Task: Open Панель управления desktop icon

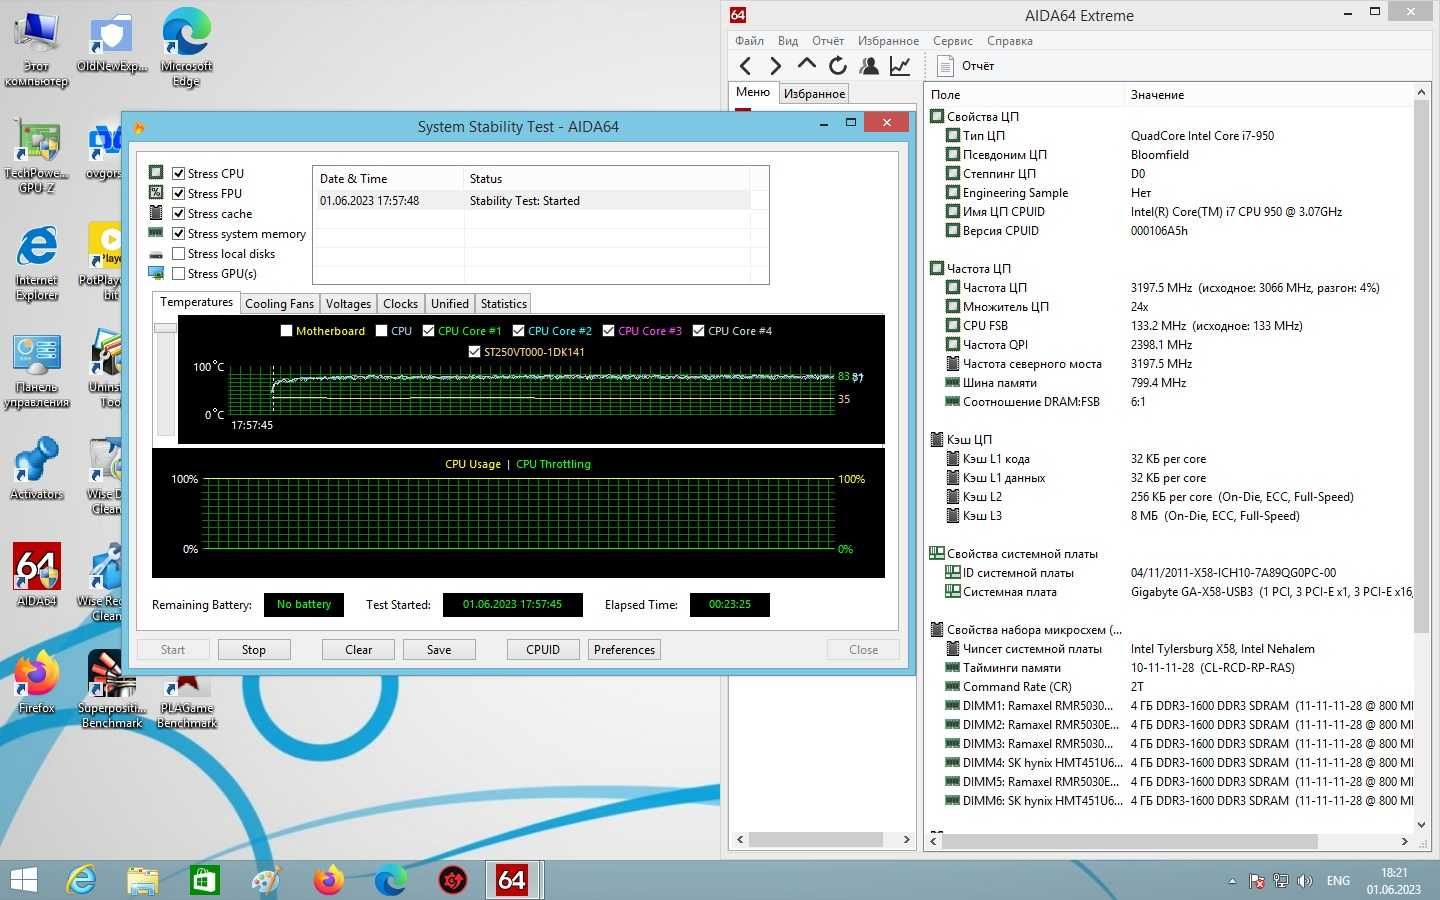Action: 37,372
